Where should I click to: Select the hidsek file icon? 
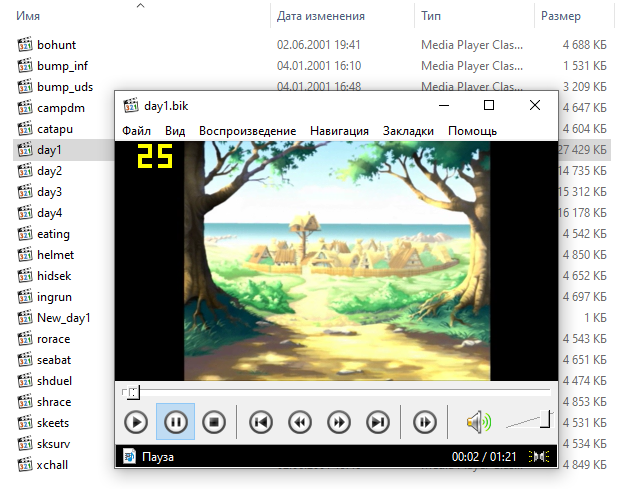25,275
